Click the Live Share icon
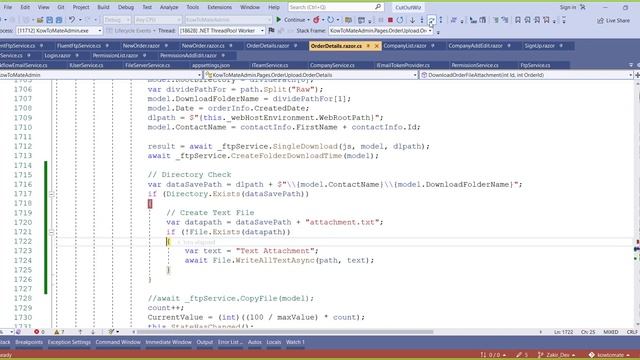This screenshot has width=640, height=360. tap(600, 20)
